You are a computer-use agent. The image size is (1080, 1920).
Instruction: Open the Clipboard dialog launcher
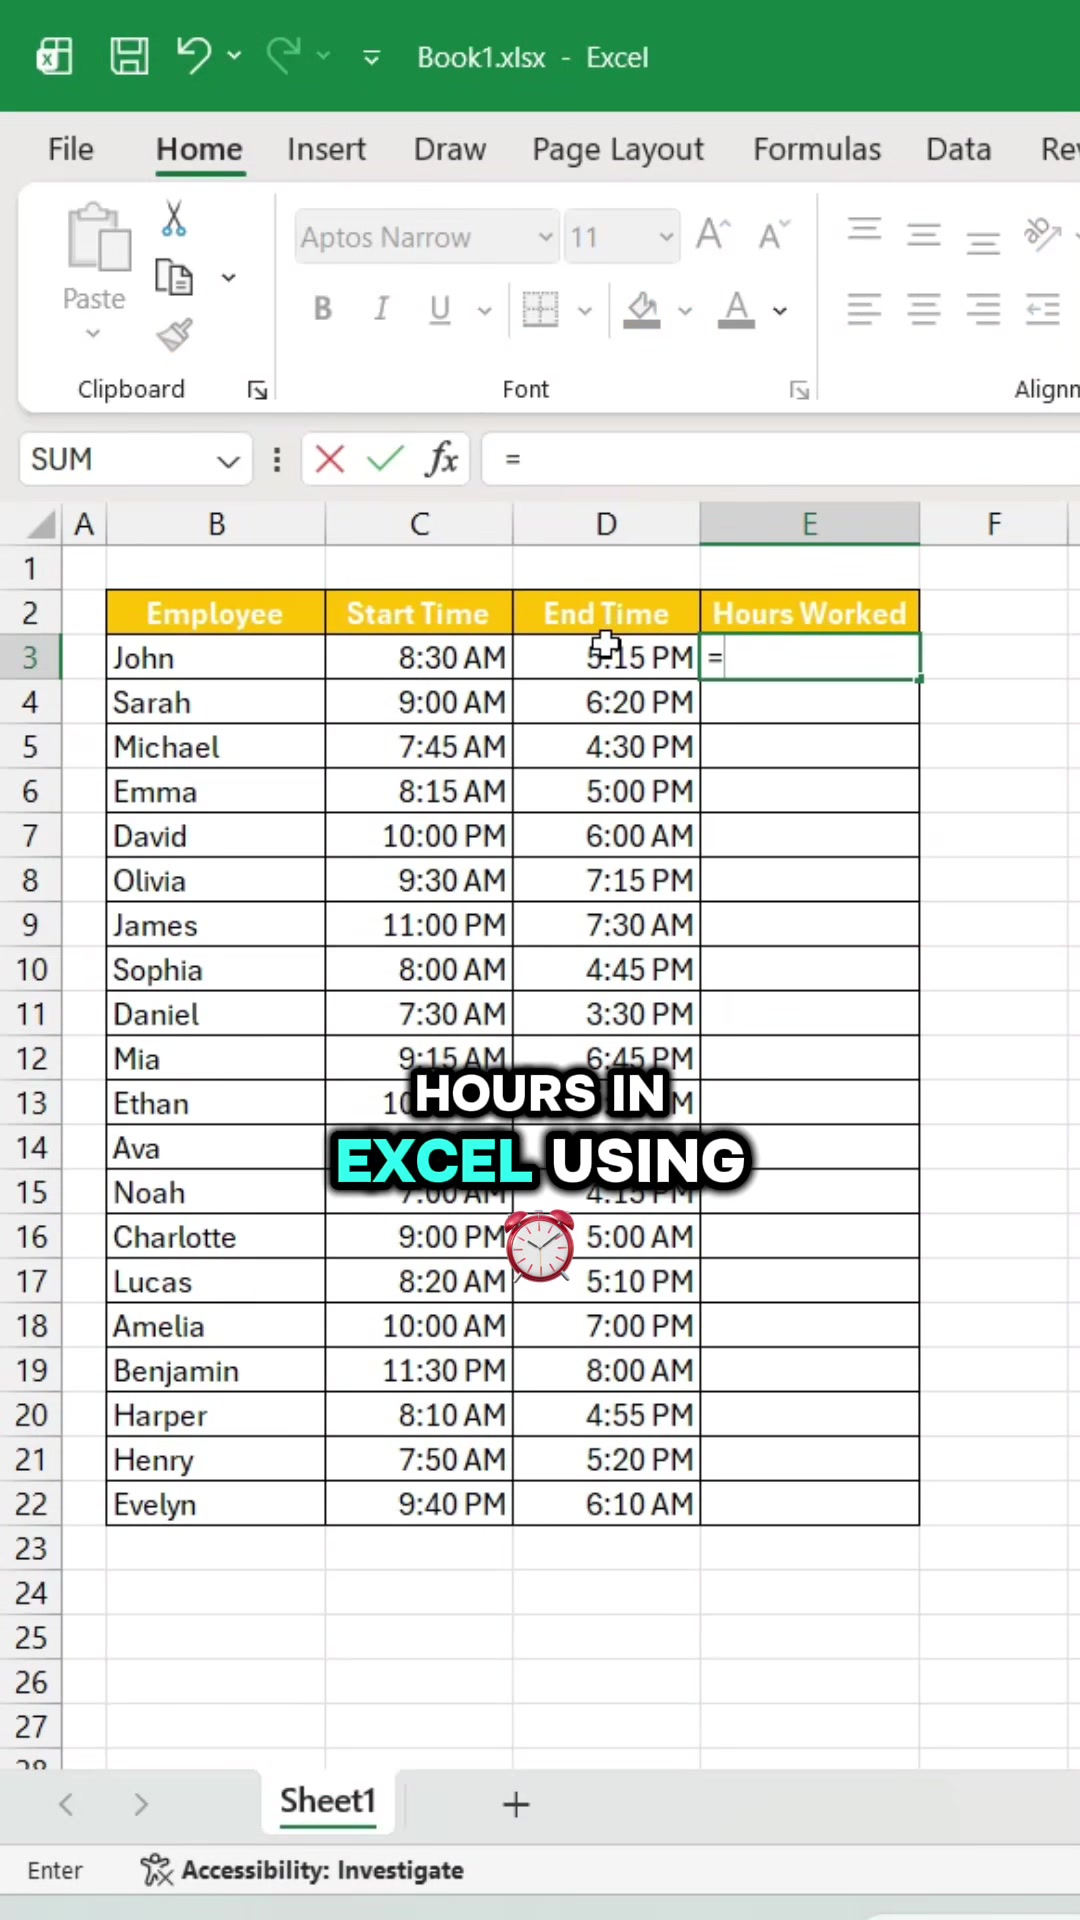point(258,390)
